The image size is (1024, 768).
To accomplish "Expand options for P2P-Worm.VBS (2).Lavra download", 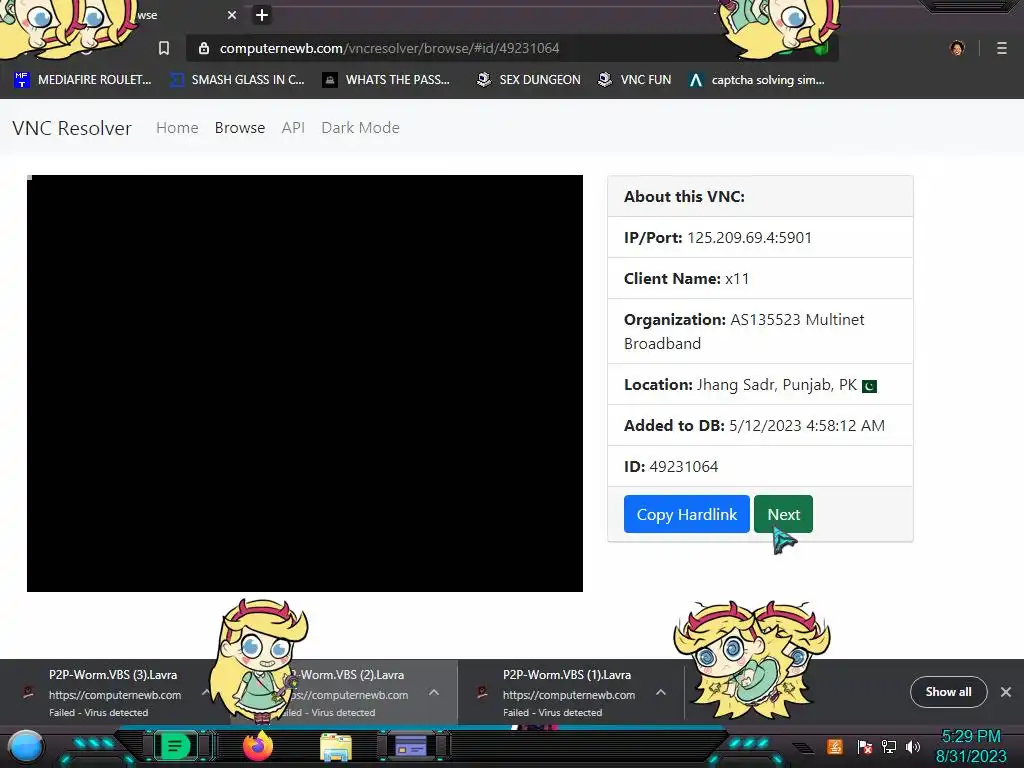I will 434,692.
